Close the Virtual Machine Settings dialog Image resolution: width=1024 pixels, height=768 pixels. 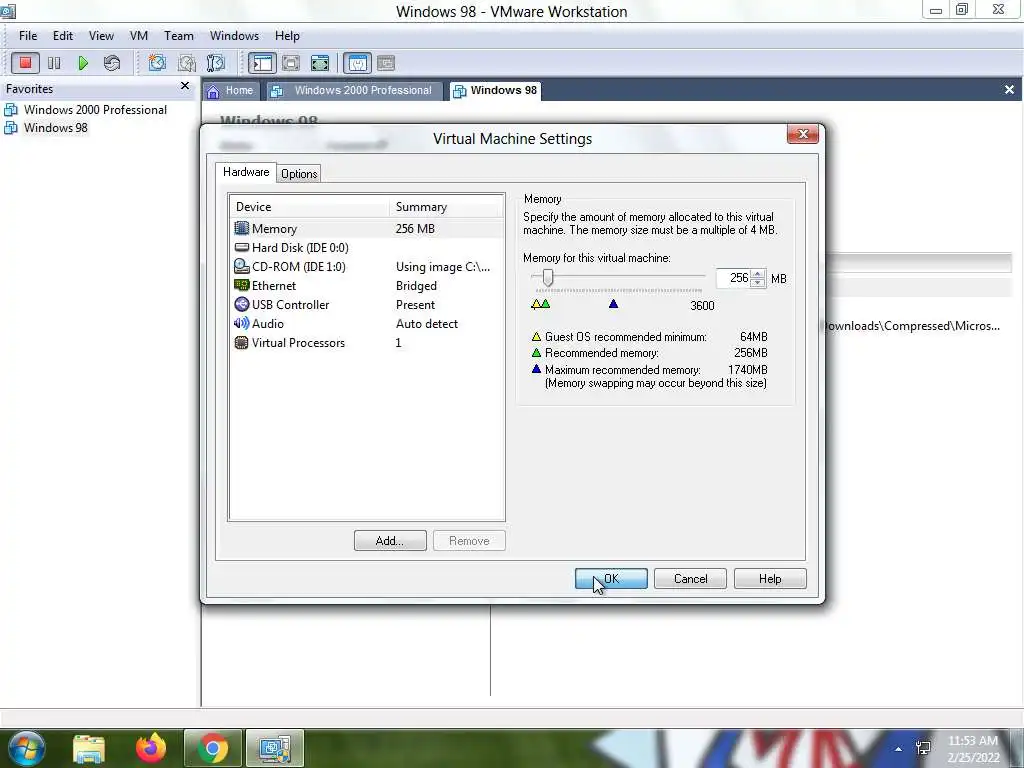(803, 134)
